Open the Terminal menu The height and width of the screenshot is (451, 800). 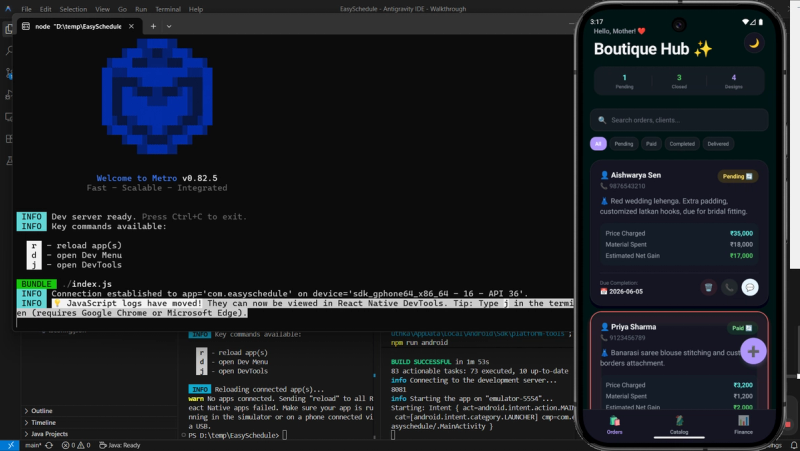(x=168, y=9)
